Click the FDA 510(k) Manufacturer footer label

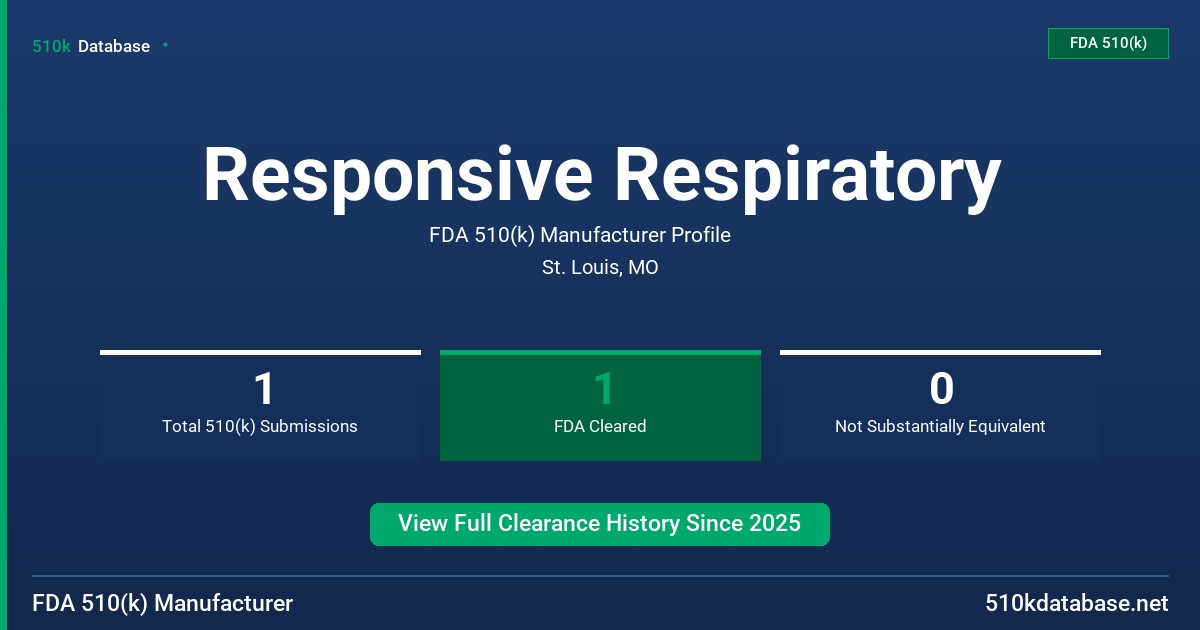coord(163,604)
